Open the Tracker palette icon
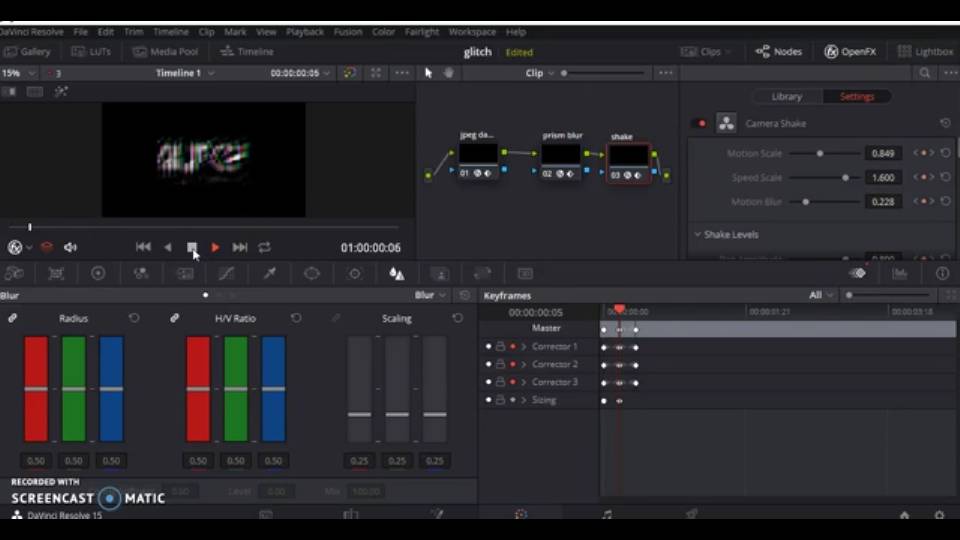The image size is (960, 540). tap(354, 274)
